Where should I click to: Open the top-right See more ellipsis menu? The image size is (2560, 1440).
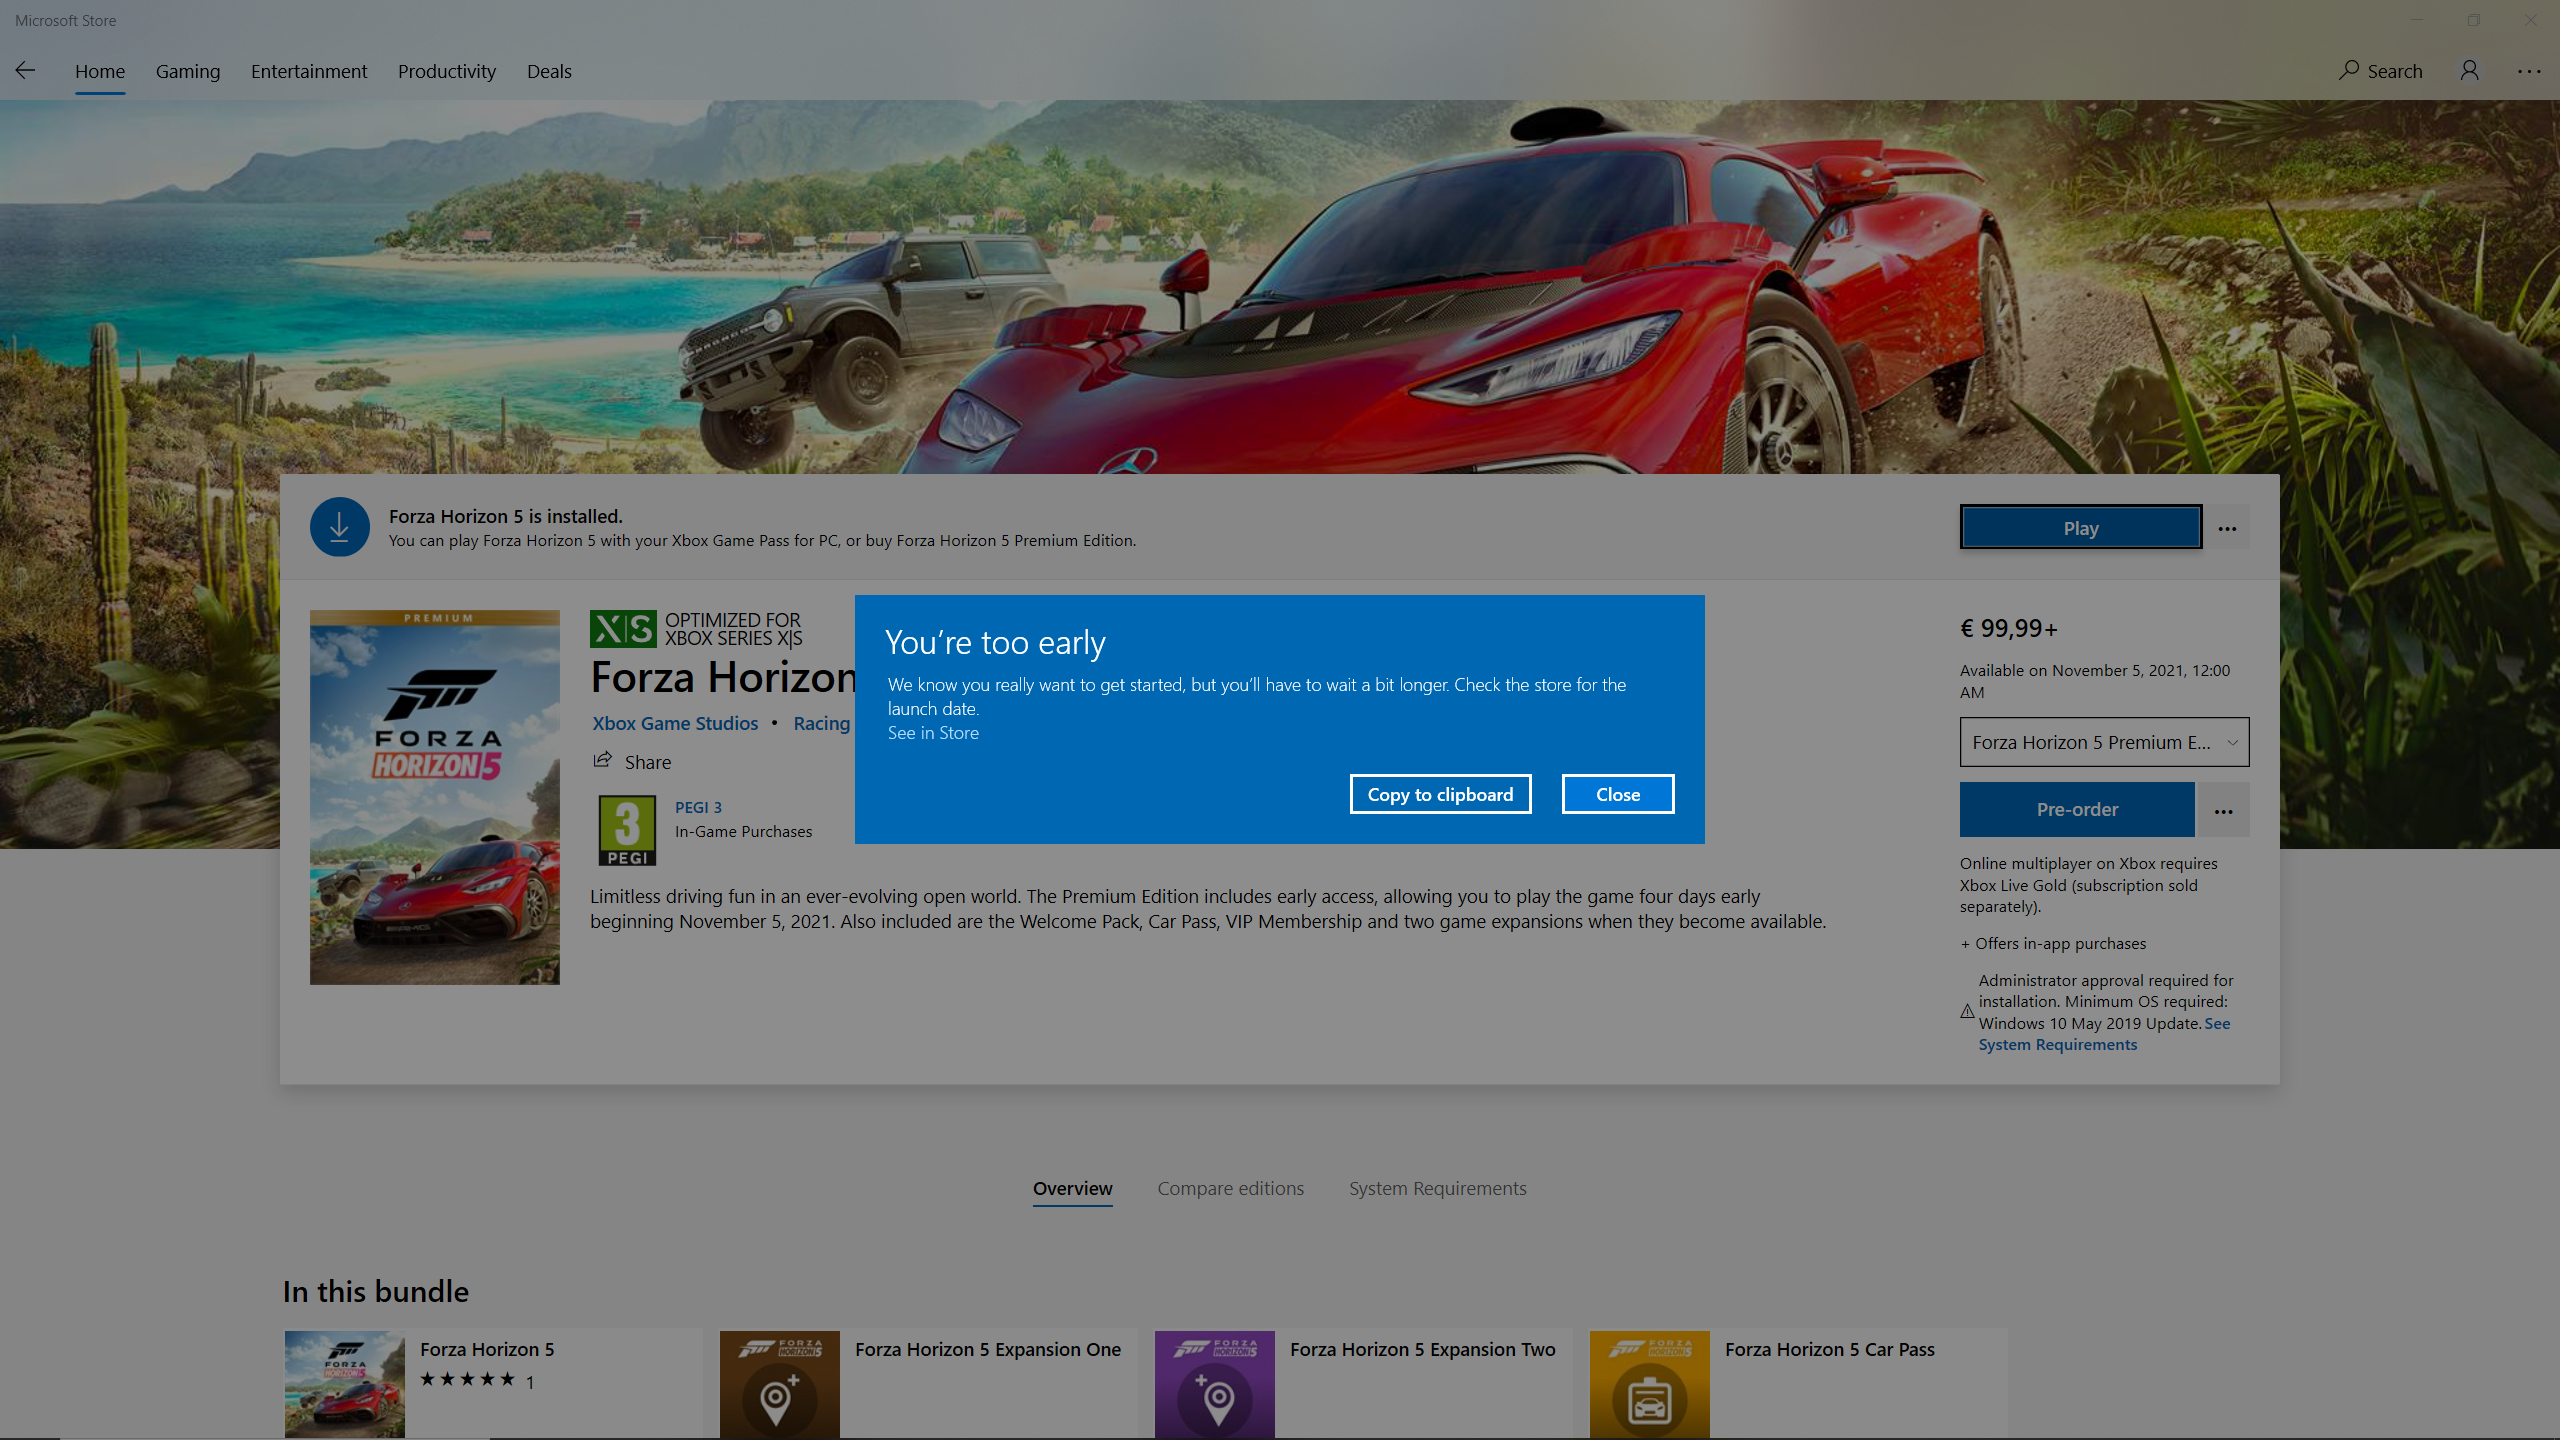point(2529,70)
